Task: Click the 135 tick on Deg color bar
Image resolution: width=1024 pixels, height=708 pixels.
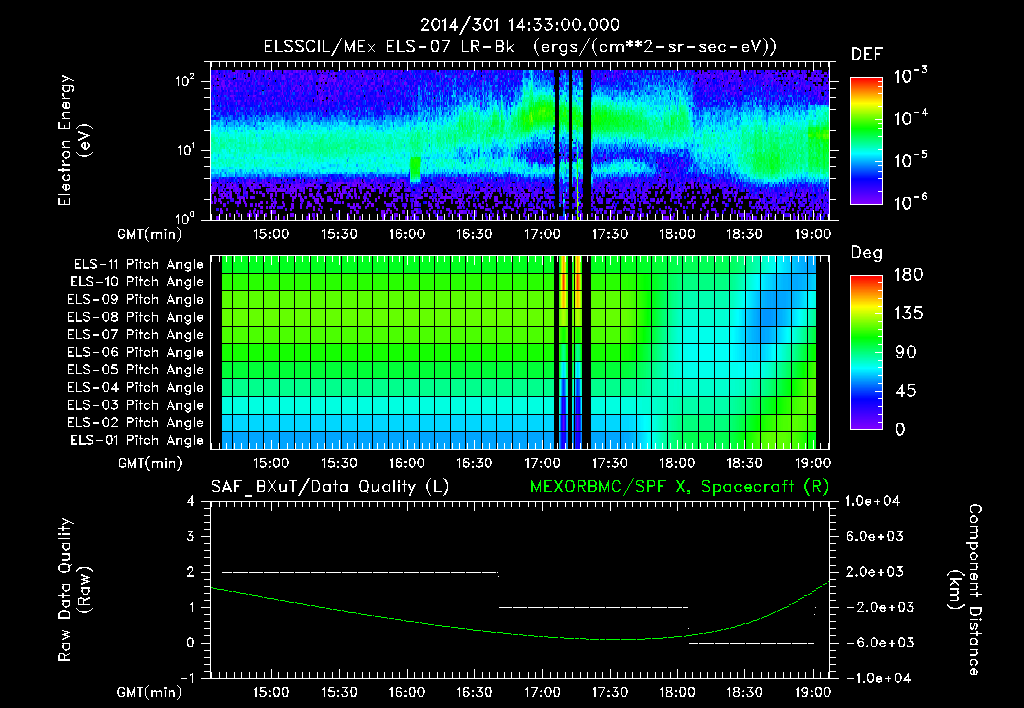Action: (x=908, y=314)
